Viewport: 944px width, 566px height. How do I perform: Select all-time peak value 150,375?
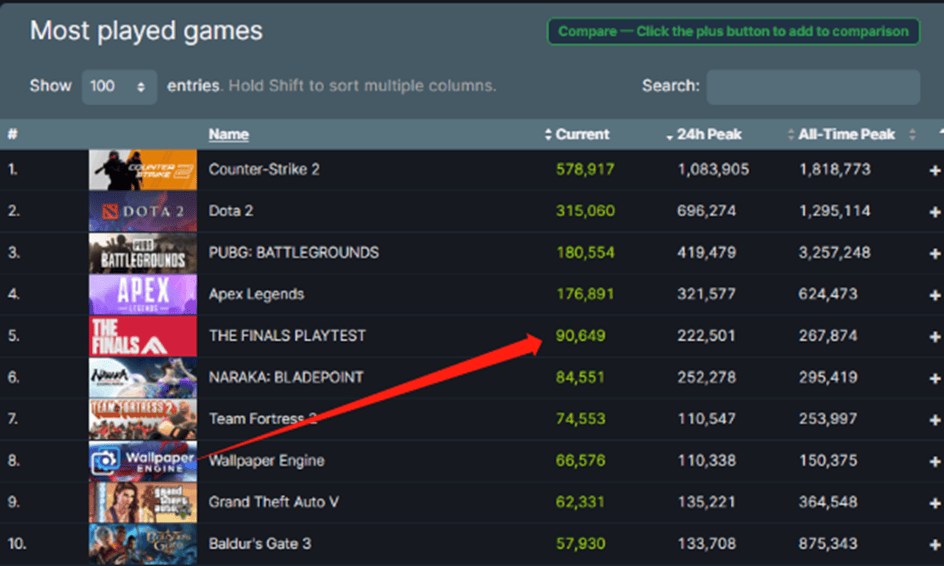coord(828,460)
